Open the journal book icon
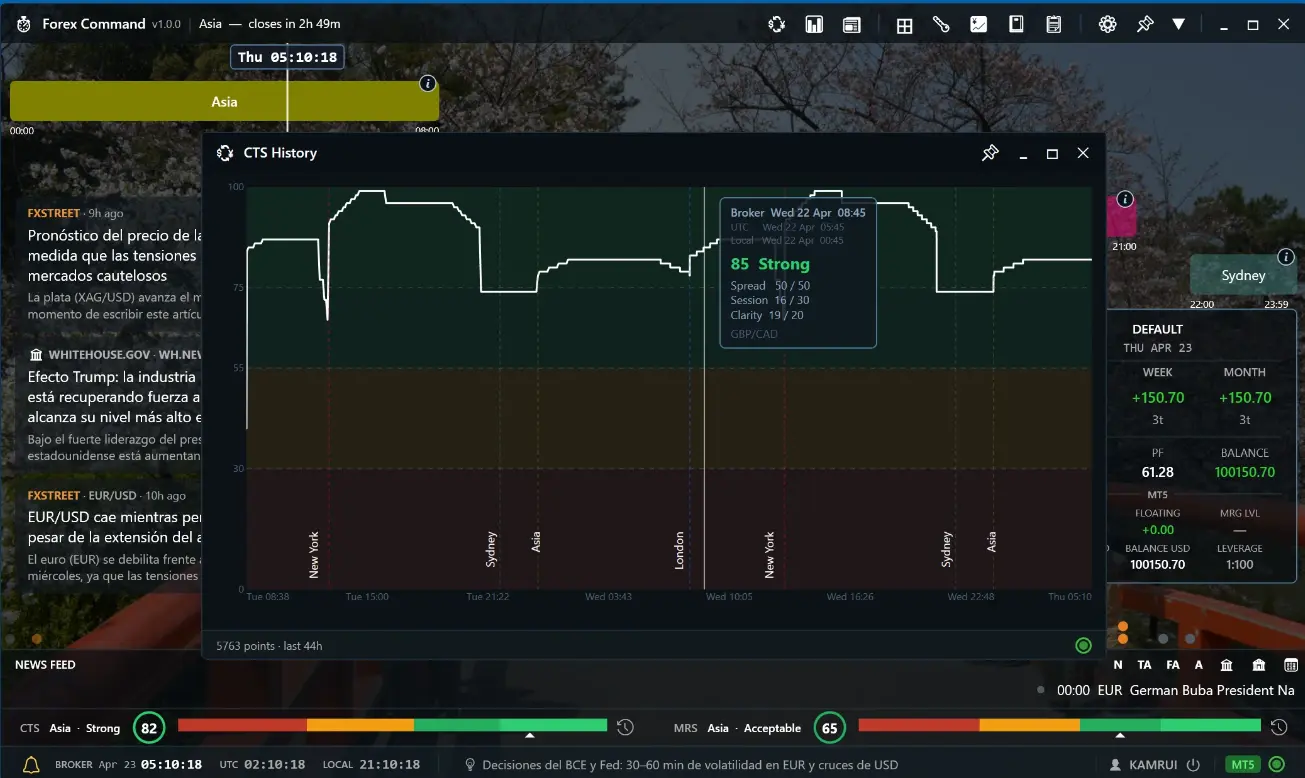This screenshot has height=778, width=1305. coord(1016,24)
